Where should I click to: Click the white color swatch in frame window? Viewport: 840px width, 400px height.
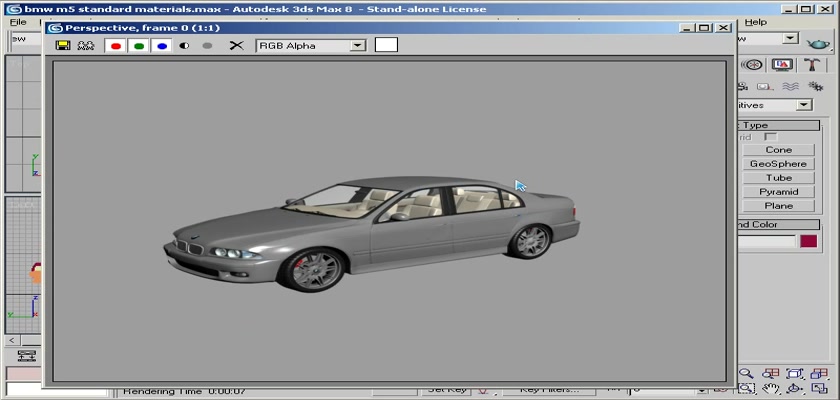pos(386,45)
